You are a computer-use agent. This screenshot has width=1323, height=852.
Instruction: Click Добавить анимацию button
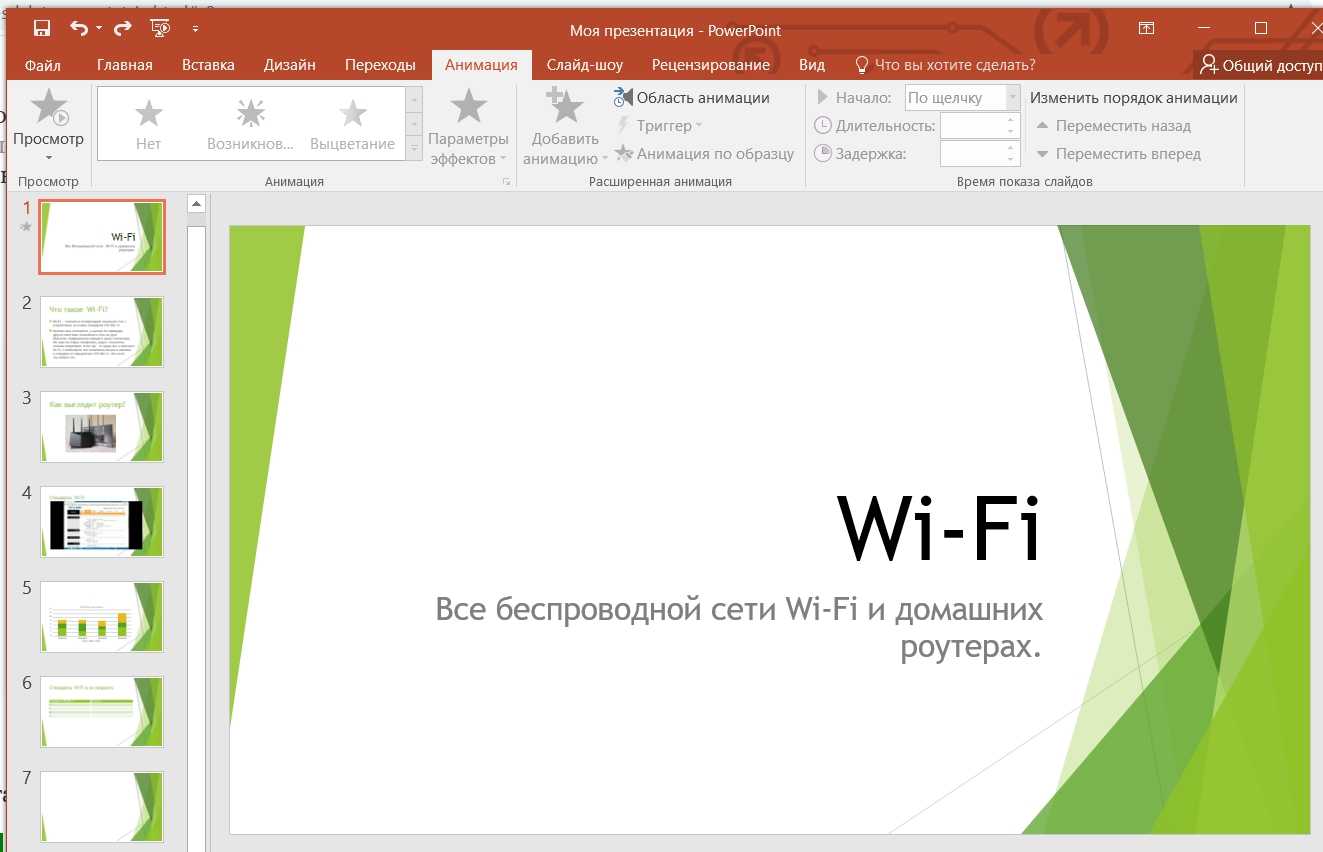pos(565,127)
